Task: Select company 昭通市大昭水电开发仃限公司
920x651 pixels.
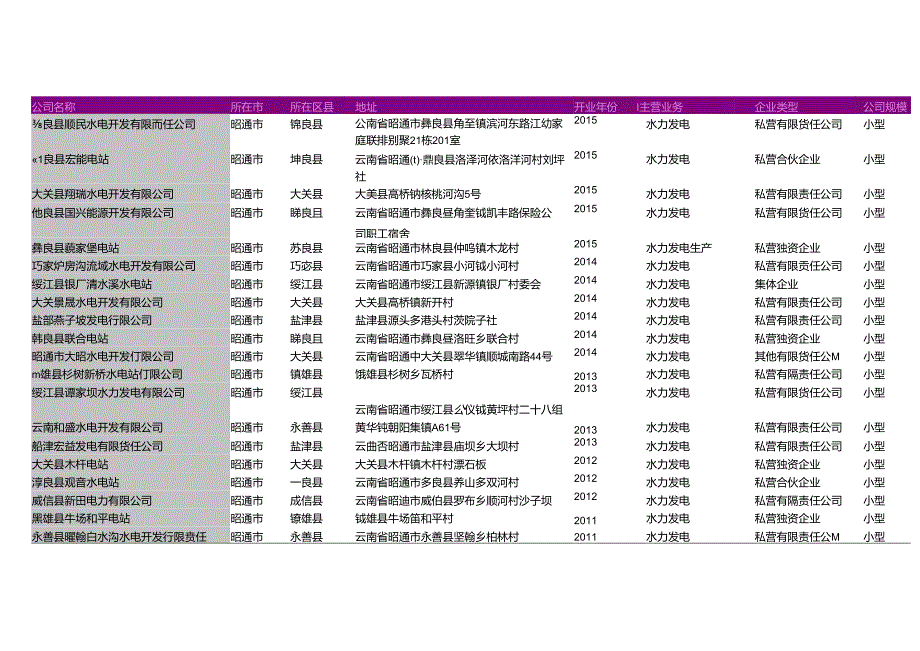Action: coord(103,357)
